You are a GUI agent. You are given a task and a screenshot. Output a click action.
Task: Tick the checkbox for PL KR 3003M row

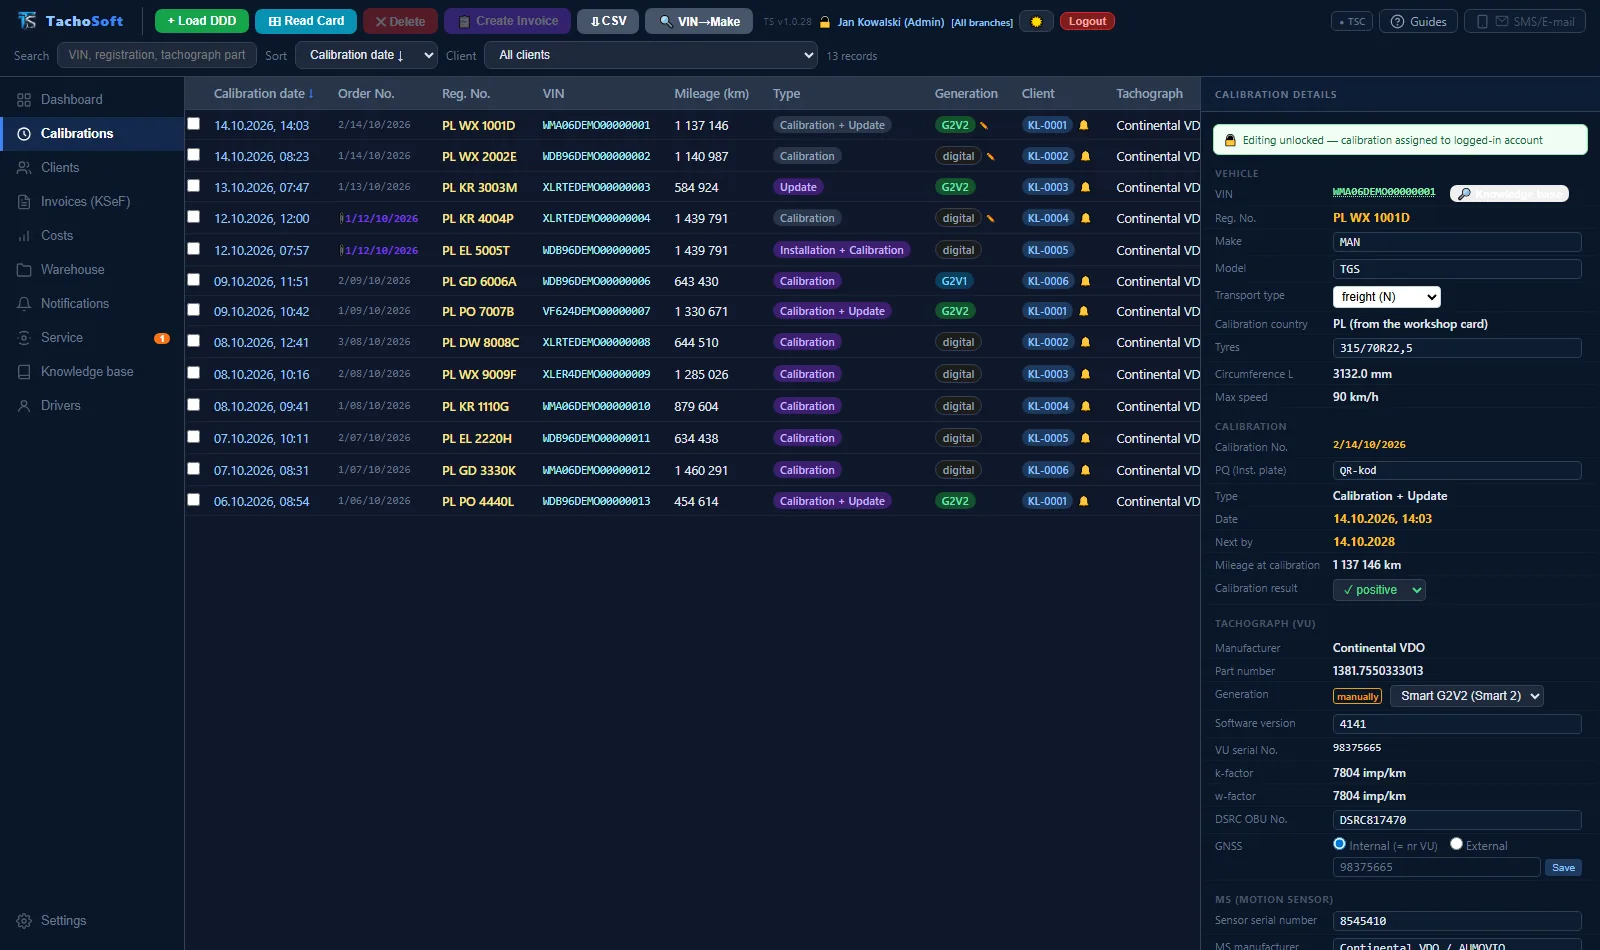[193, 186]
